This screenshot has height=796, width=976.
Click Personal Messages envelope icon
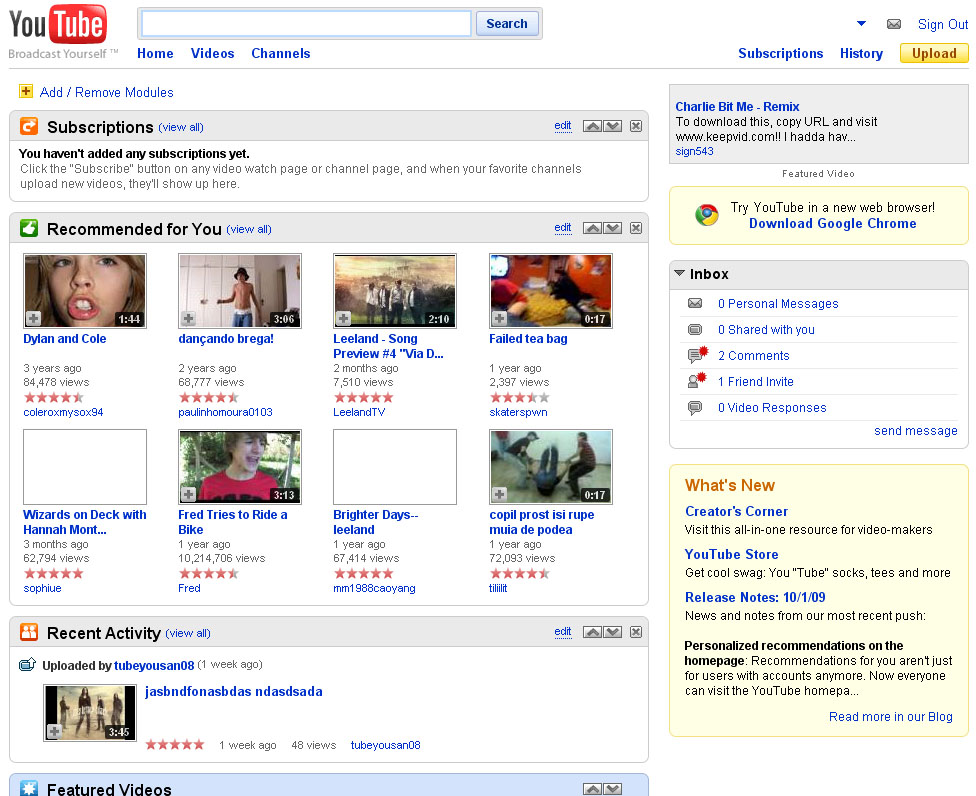[695, 303]
